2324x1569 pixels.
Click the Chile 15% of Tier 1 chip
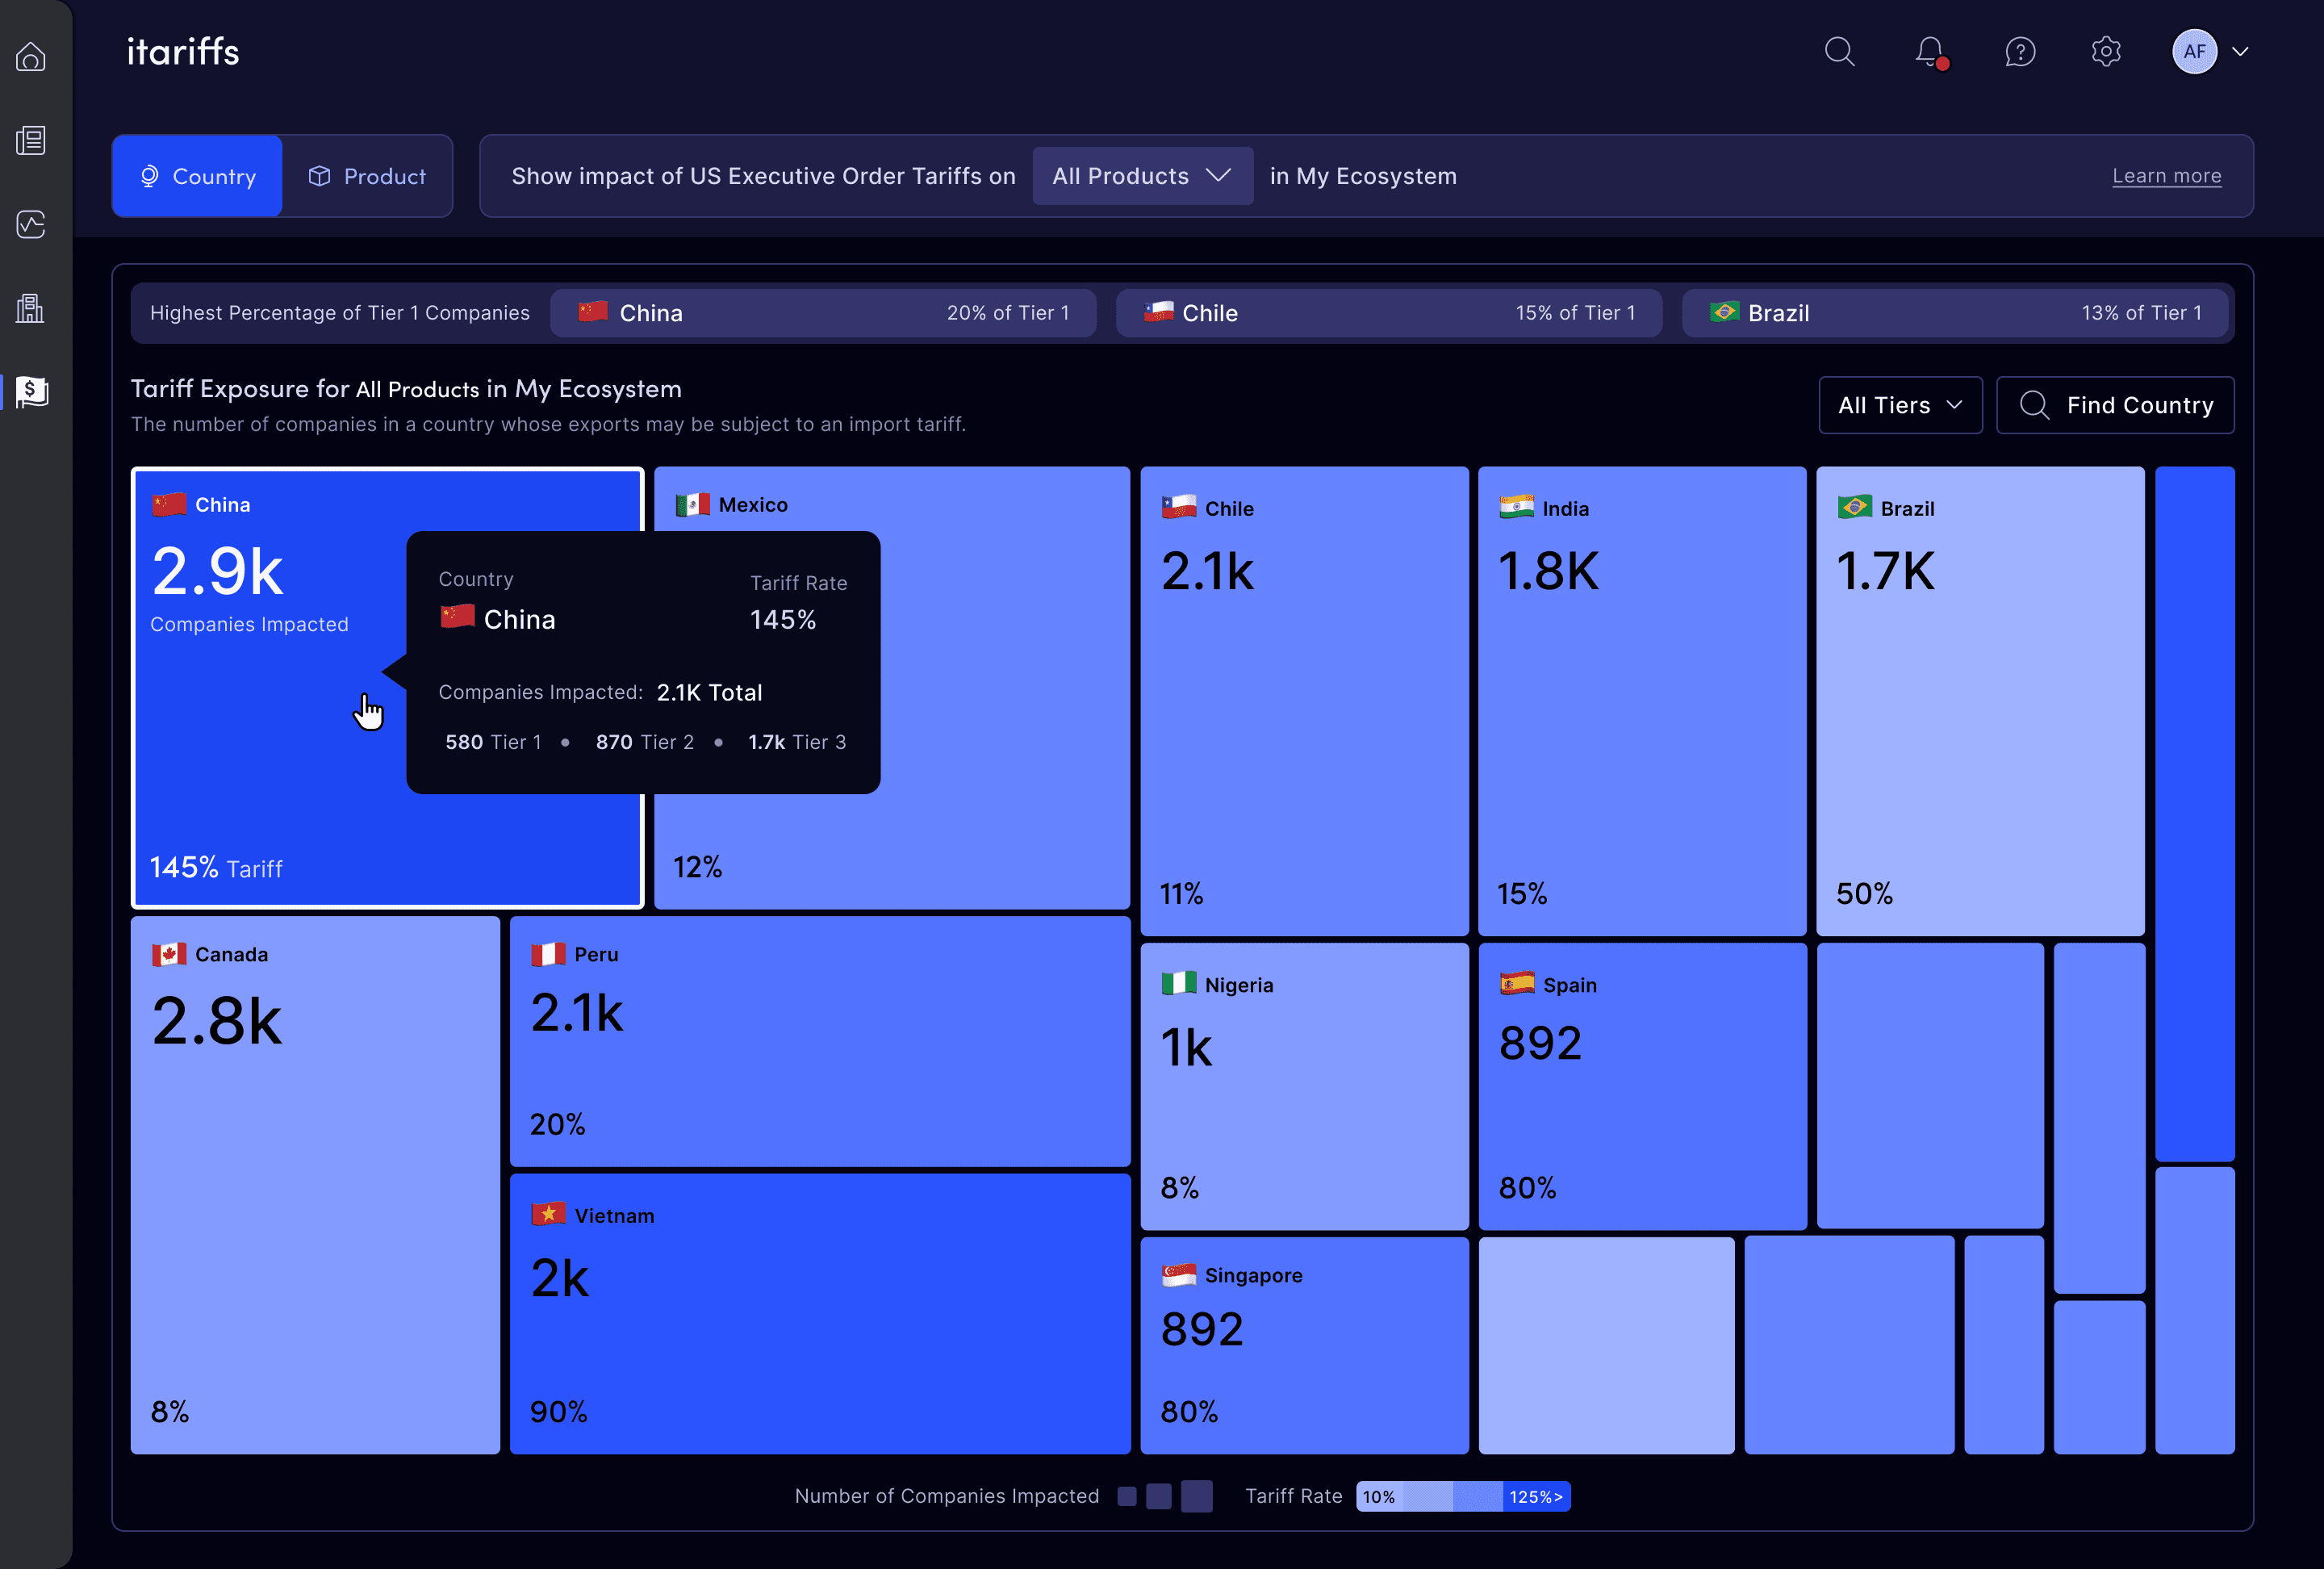pos(1388,313)
